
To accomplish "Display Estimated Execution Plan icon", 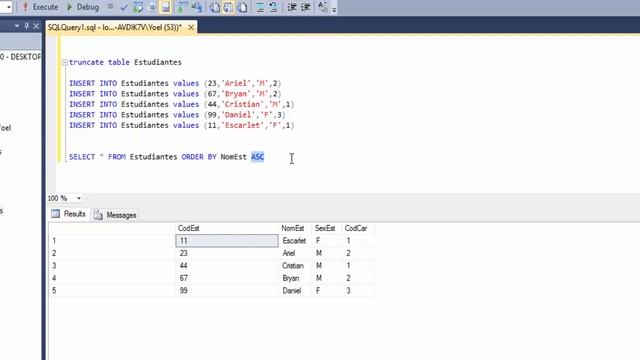I will pos(138,7).
